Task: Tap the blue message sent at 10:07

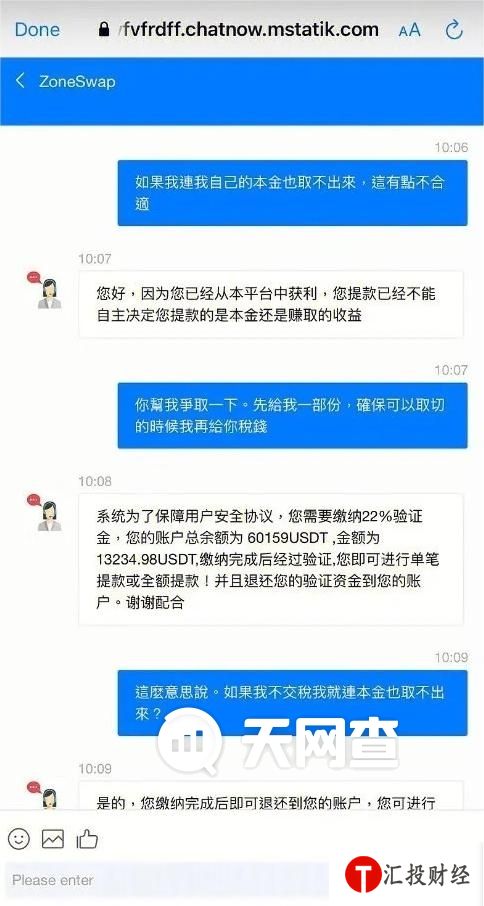Action: point(292,415)
